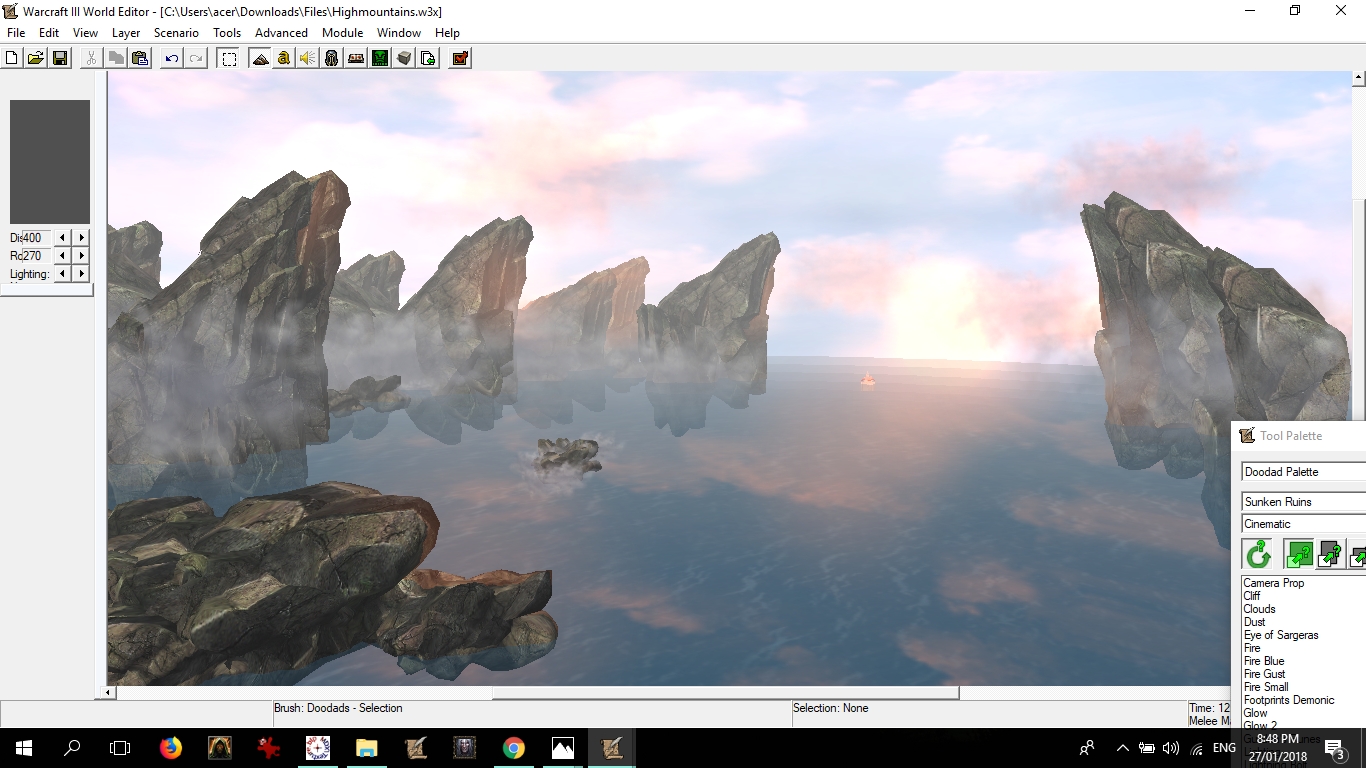This screenshot has height=768, width=1366.
Task: Select 'Eye of Sargeras' in the doodad list
Action: (1281, 635)
